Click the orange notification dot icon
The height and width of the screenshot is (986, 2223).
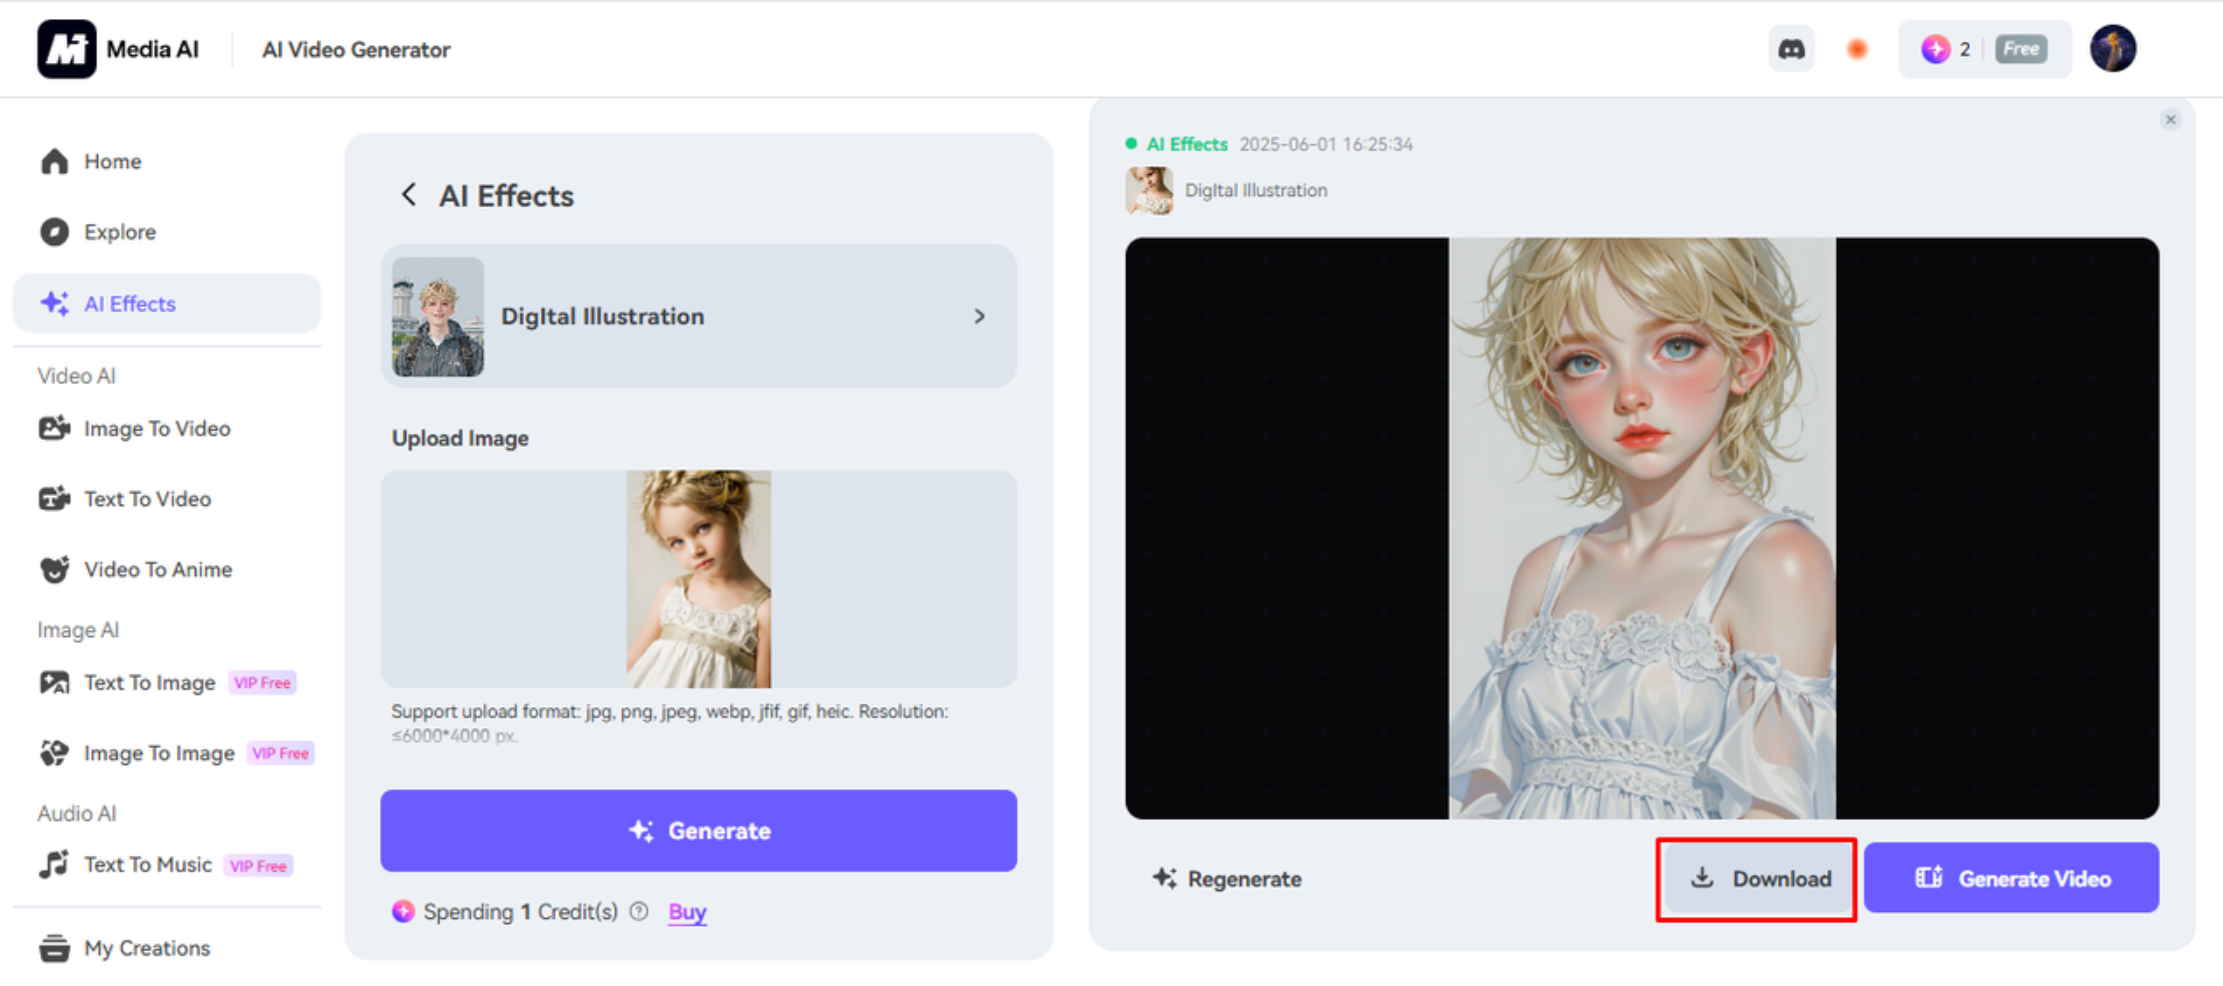(1857, 49)
